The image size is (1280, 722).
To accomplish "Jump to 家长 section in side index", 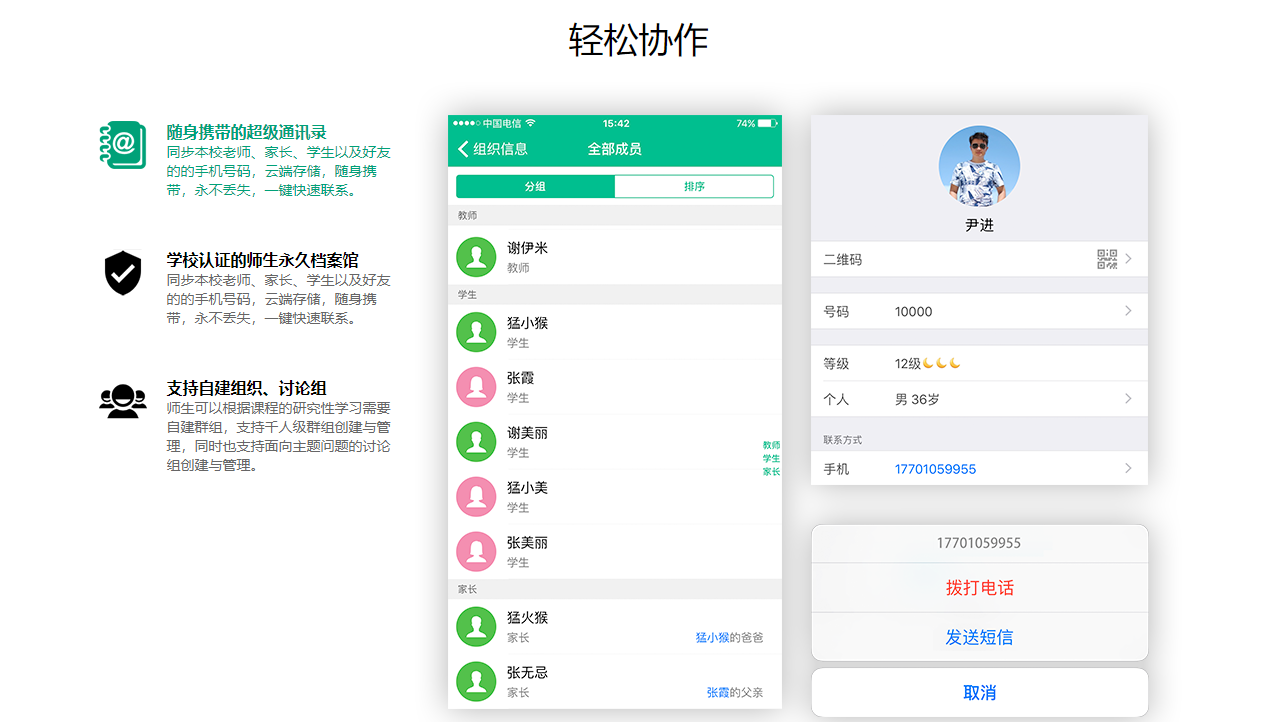I will click(771, 472).
